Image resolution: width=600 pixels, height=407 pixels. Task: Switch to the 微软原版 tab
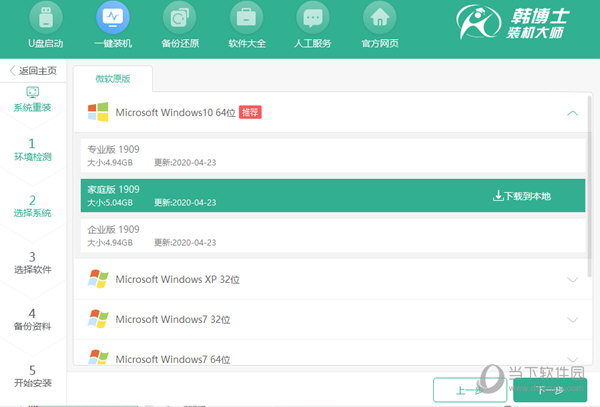tap(113, 79)
